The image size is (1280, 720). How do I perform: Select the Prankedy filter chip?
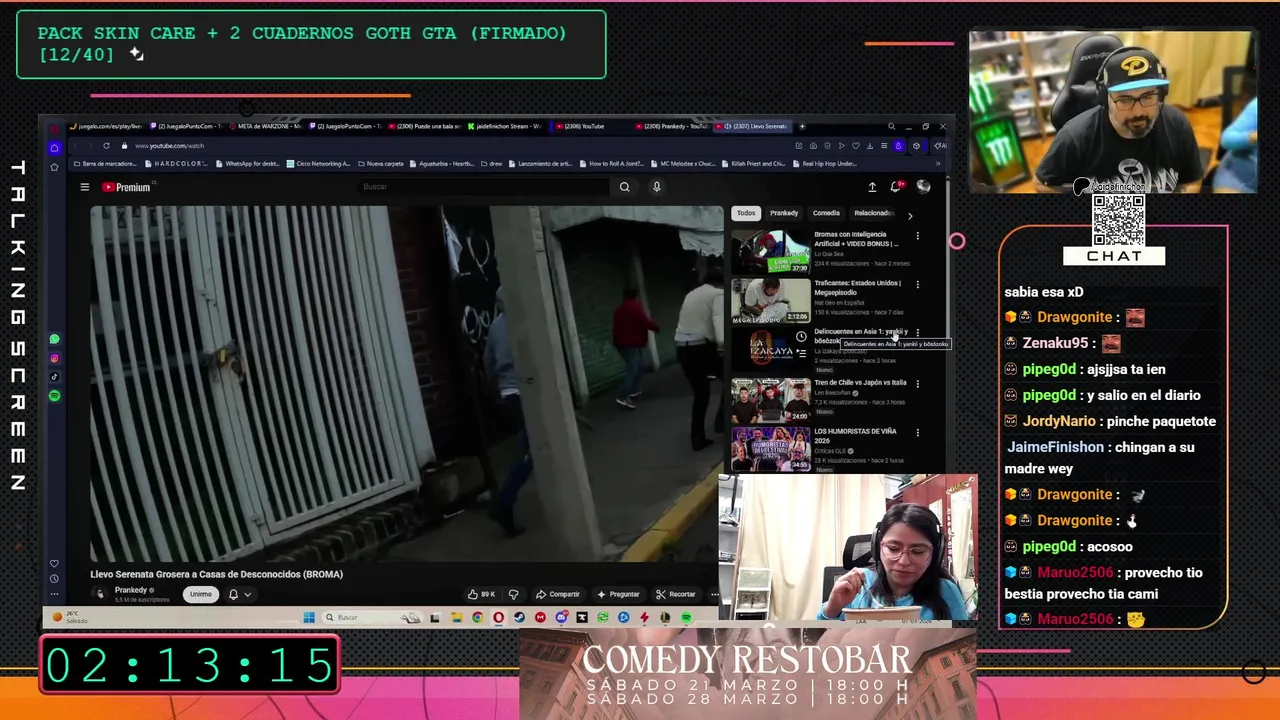coord(784,213)
